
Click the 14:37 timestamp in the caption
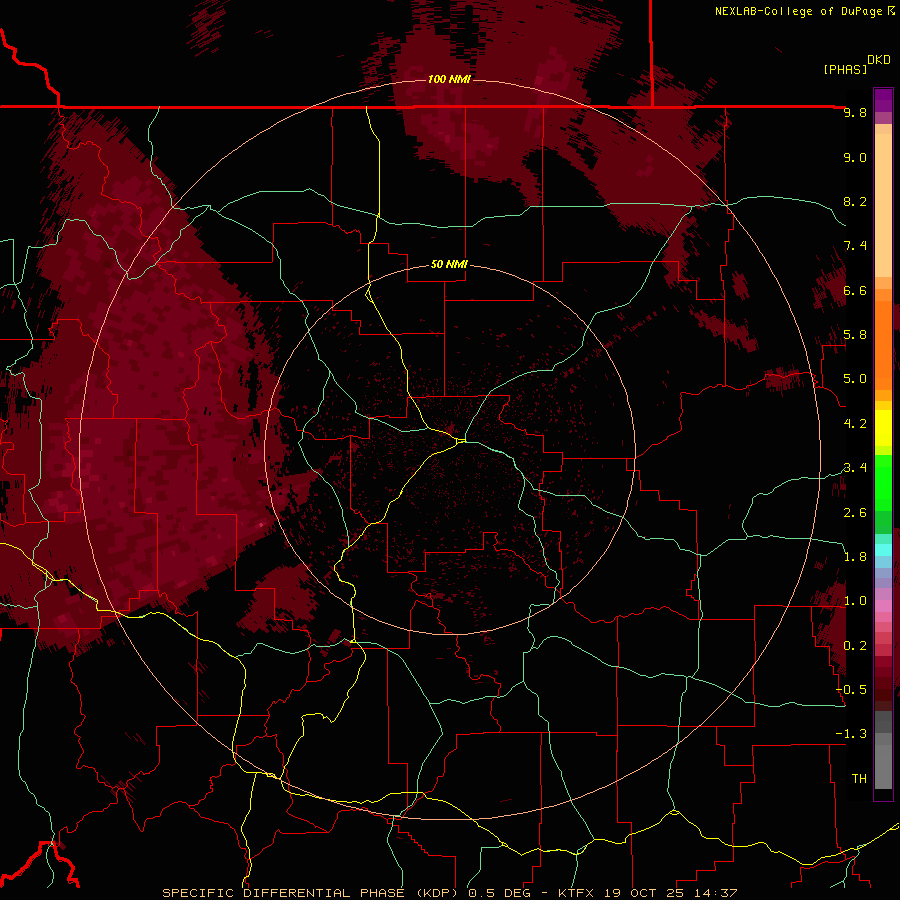click(714, 893)
